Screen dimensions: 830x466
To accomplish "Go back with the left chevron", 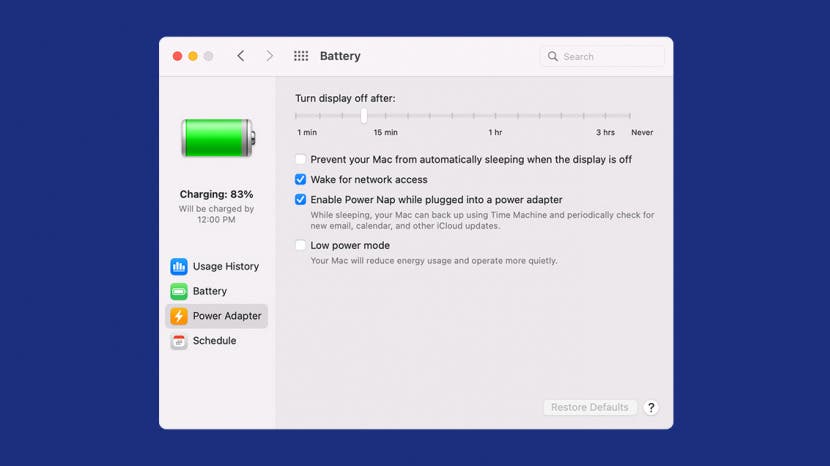I will click(x=241, y=56).
